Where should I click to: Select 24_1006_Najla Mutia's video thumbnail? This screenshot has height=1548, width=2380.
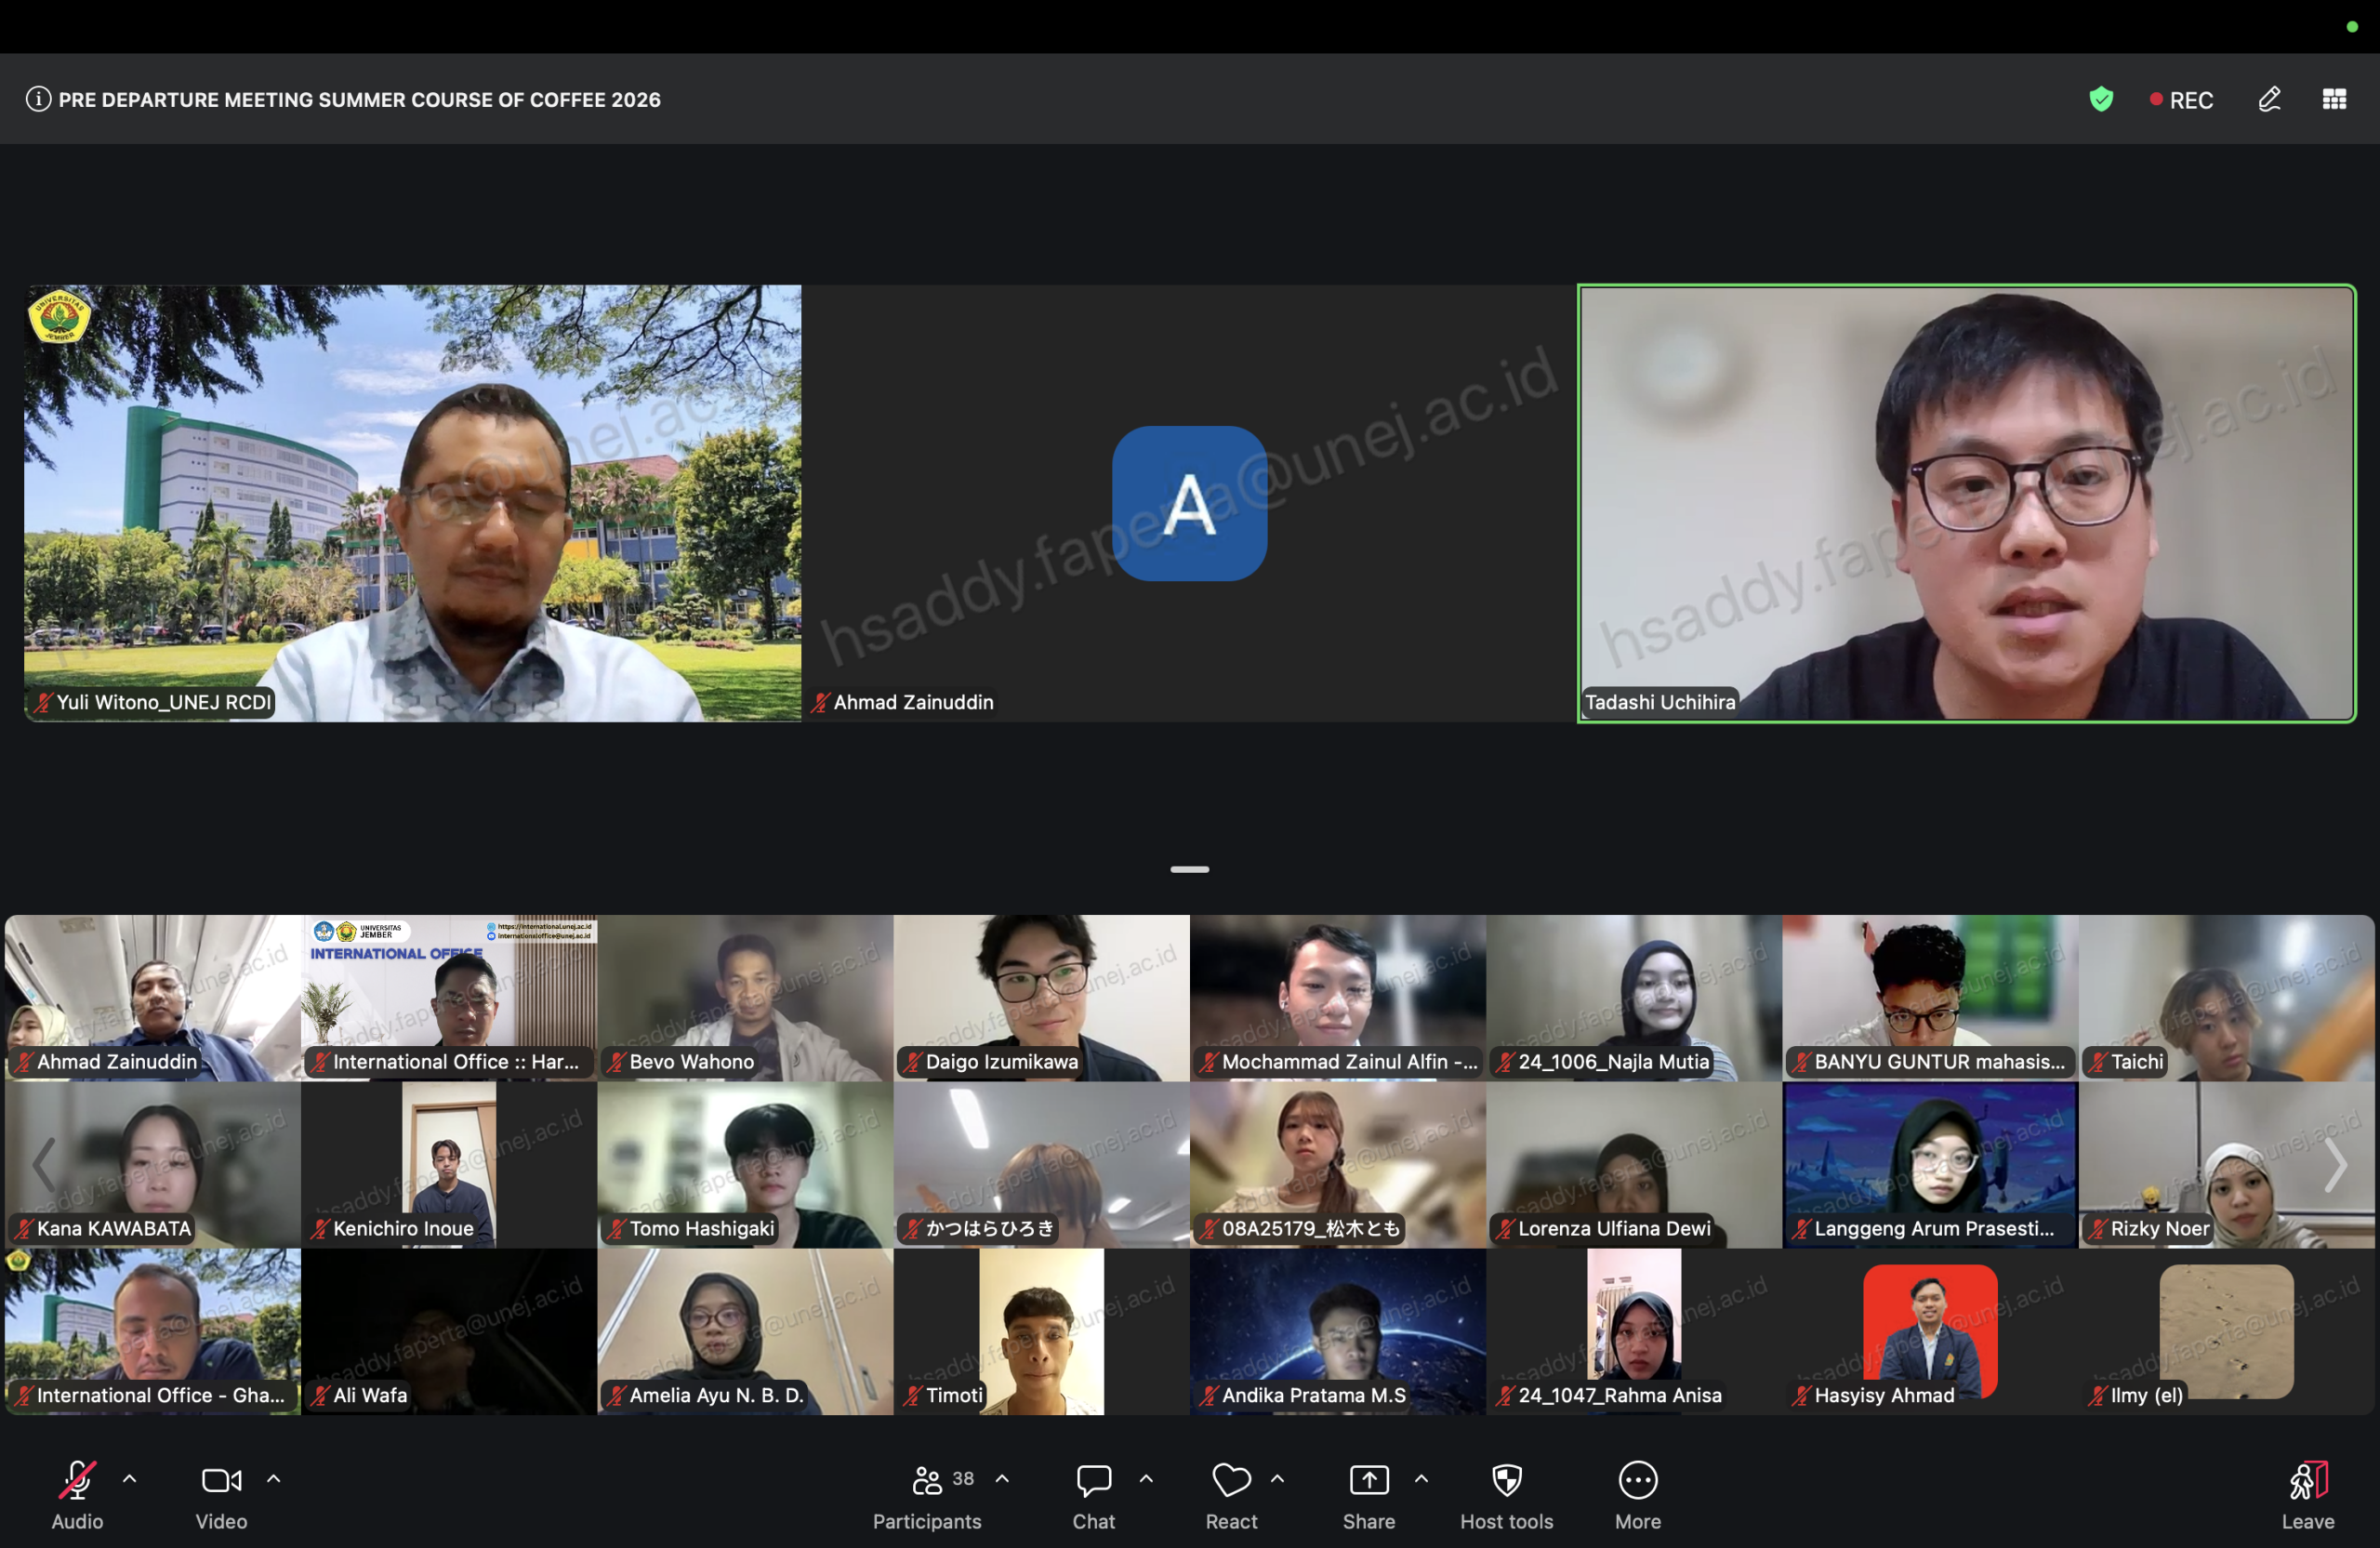click(x=1634, y=998)
